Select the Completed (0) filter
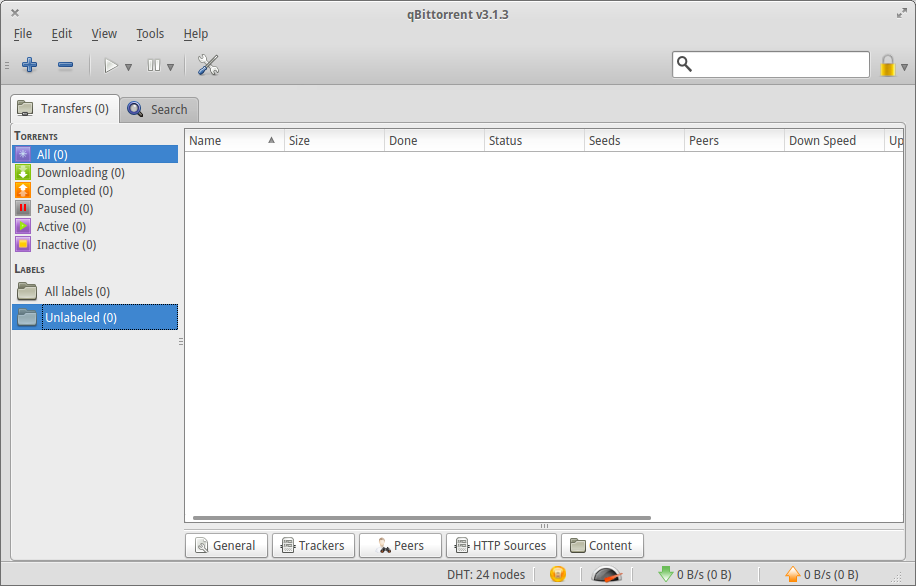Screen dimensions: 916x586 tap(95, 190)
